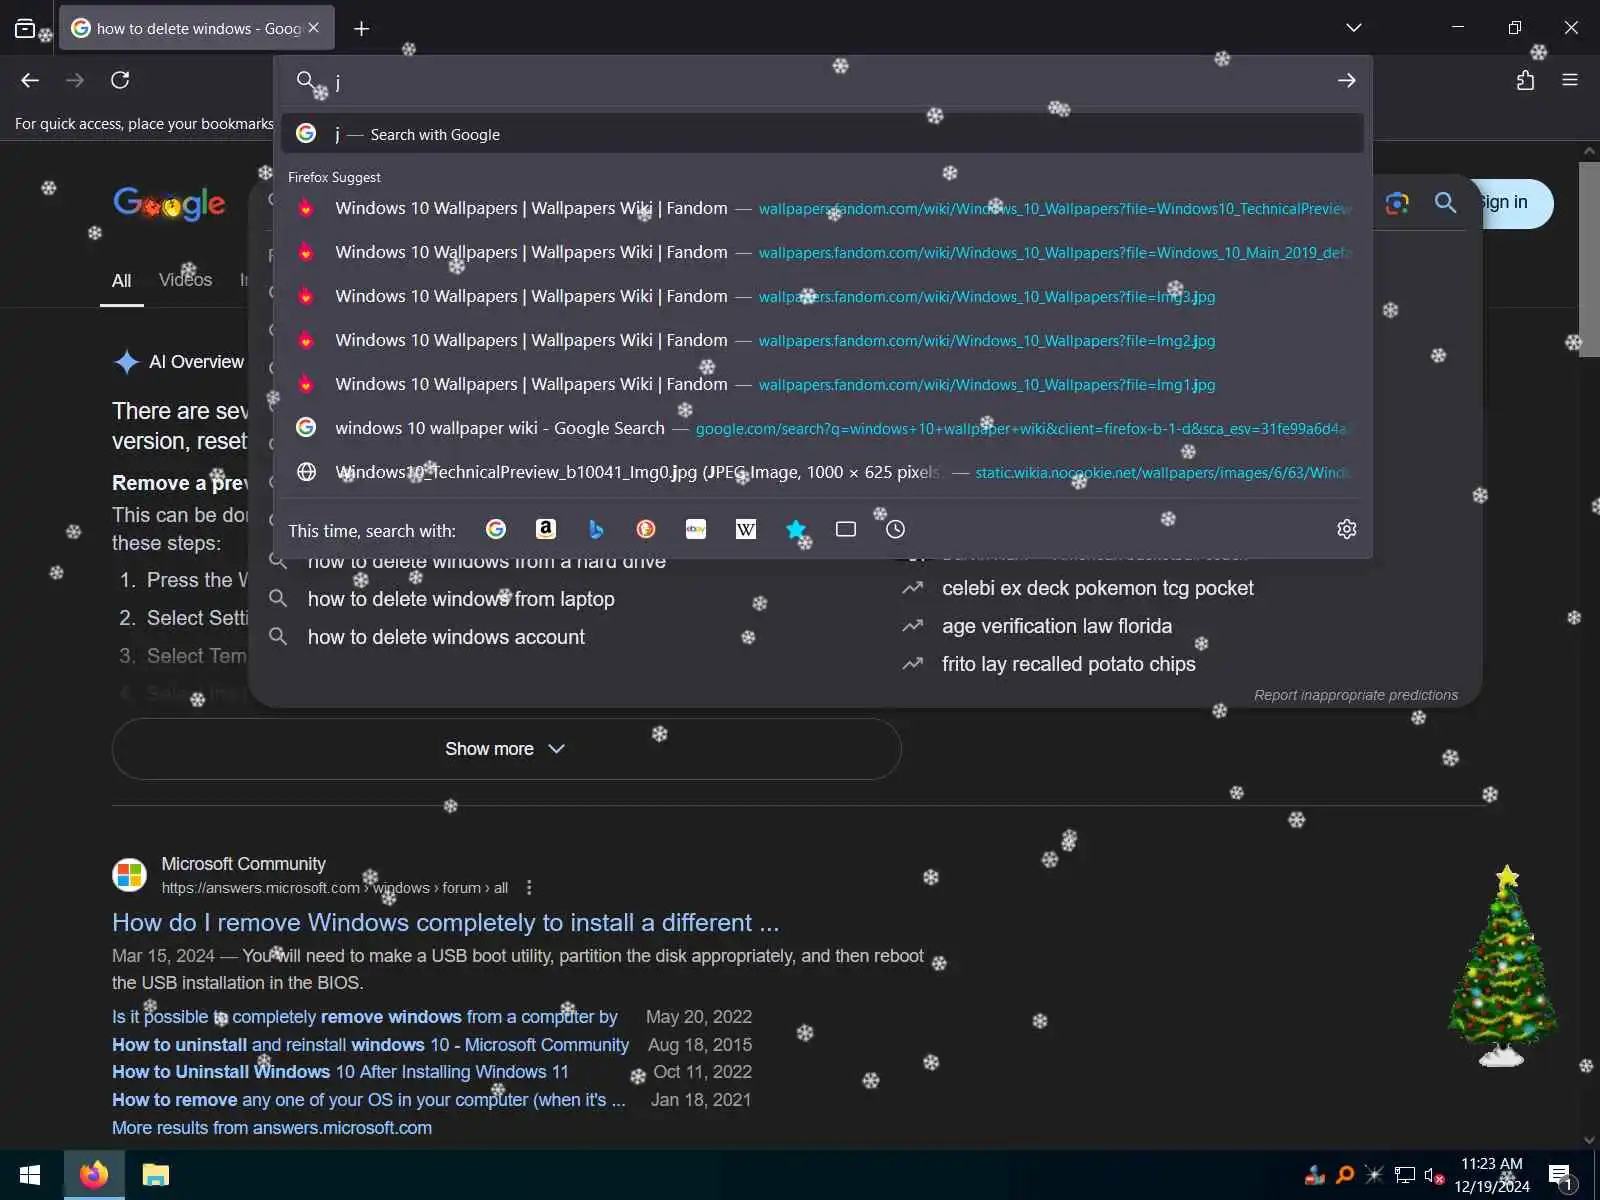1600x1200 pixels.
Task: Open 'How to uninstall and reinstall windows 10' link
Action: point(370,1045)
